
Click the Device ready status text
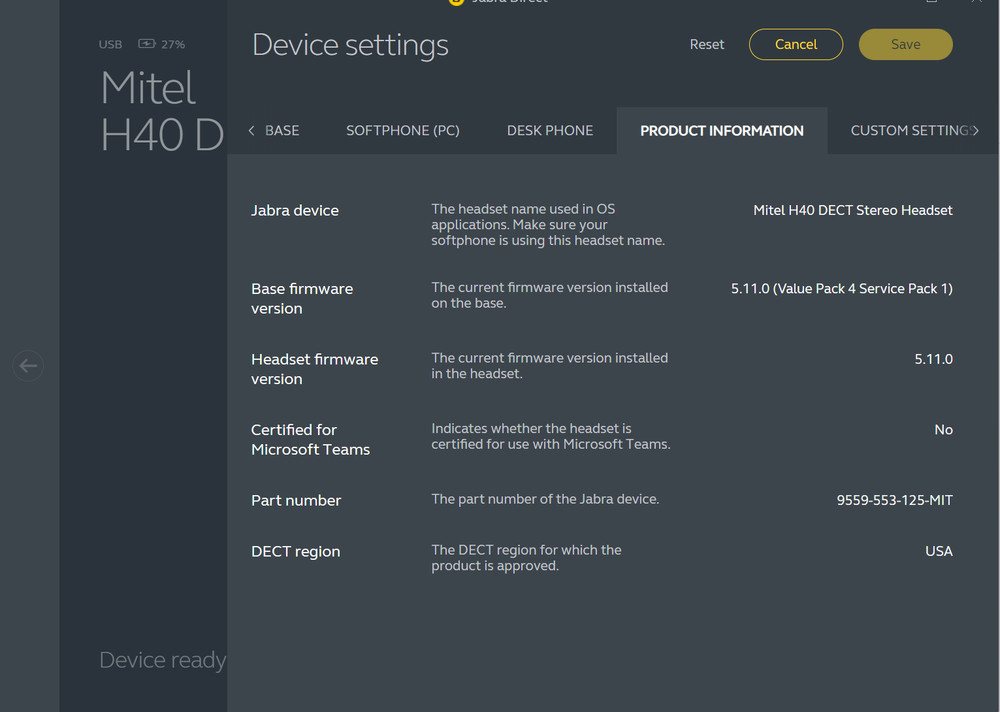(162, 660)
